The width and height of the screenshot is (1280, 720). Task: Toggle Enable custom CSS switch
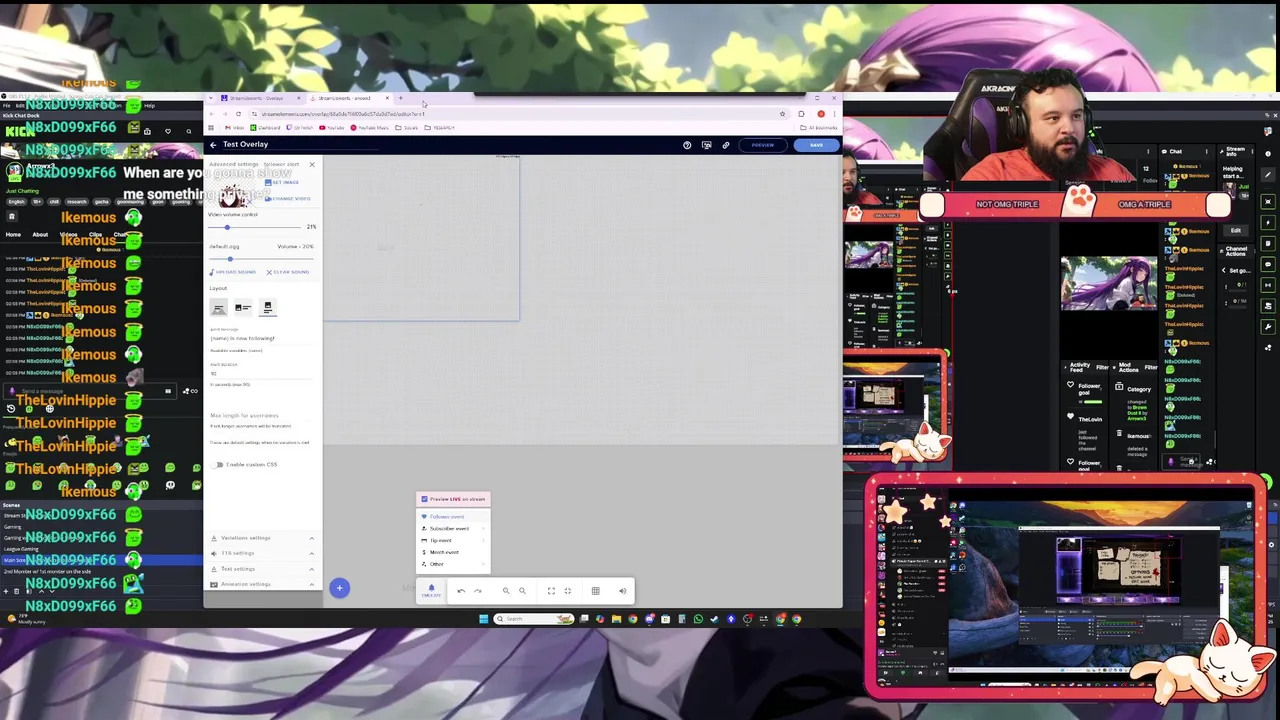tap(218, 464)
